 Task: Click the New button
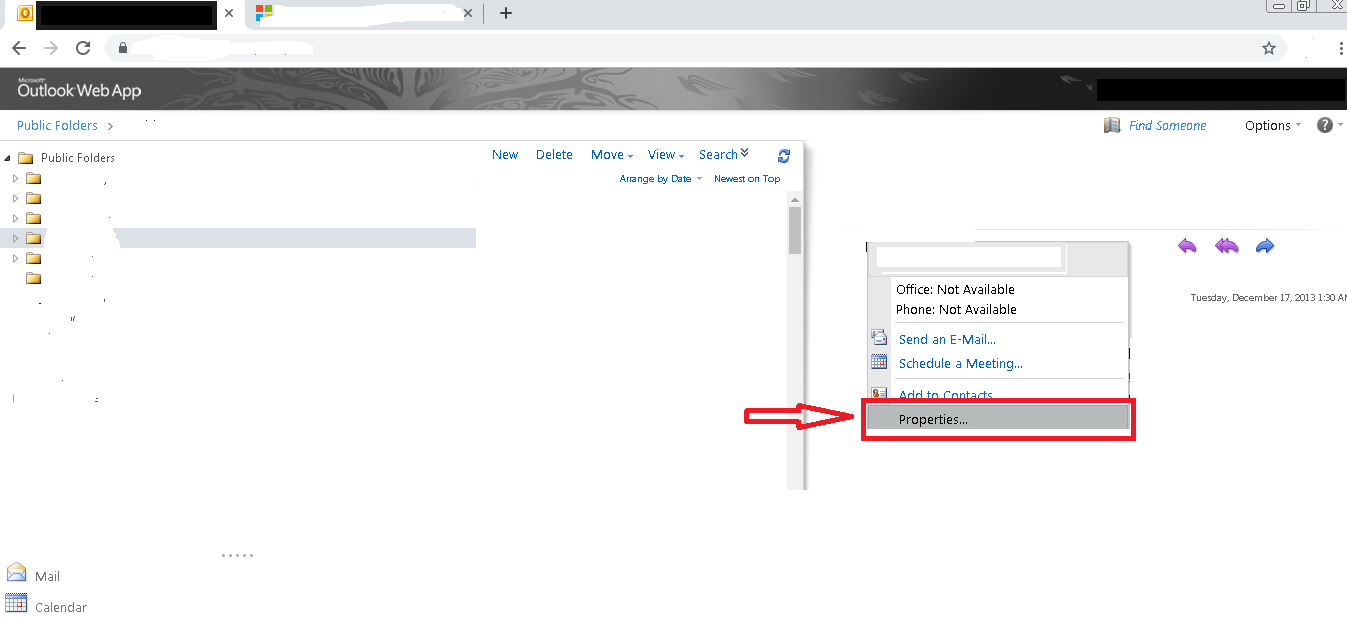coord(505,155)
